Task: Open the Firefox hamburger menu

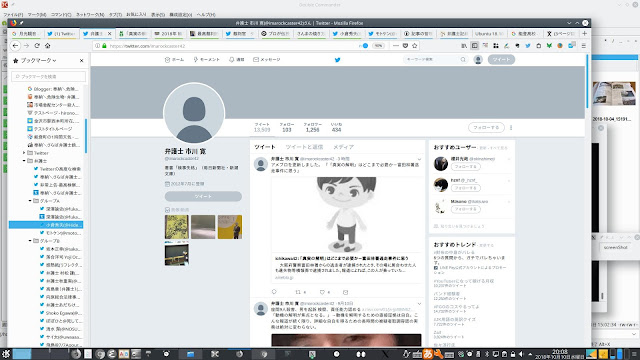Action: (x=584, y=46)
